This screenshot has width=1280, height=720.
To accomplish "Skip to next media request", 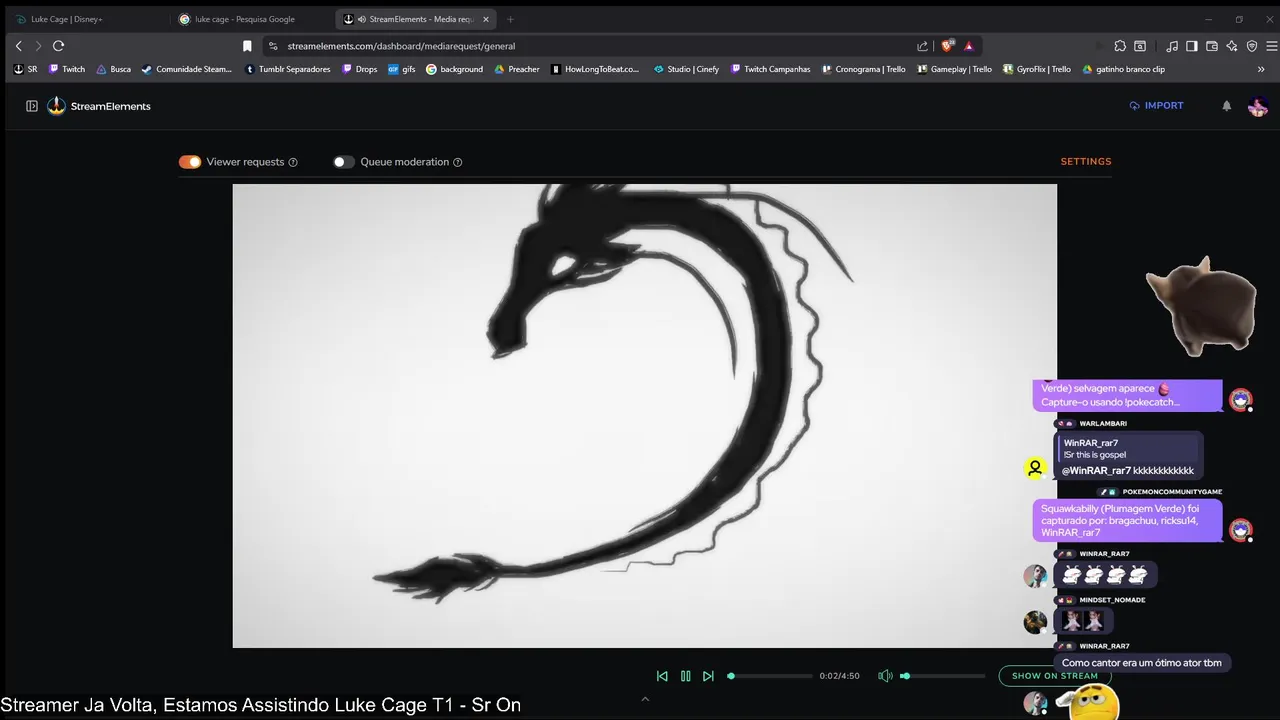I will 708,676.
